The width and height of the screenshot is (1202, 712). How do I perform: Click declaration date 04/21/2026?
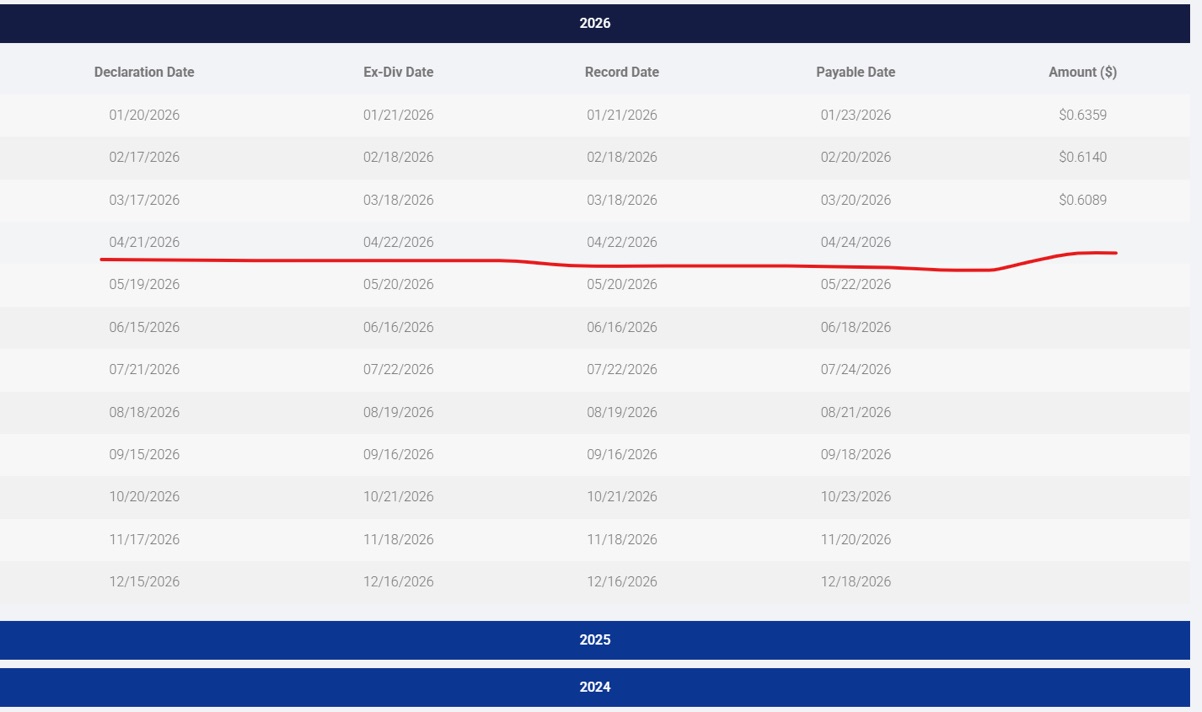point(144,242)
